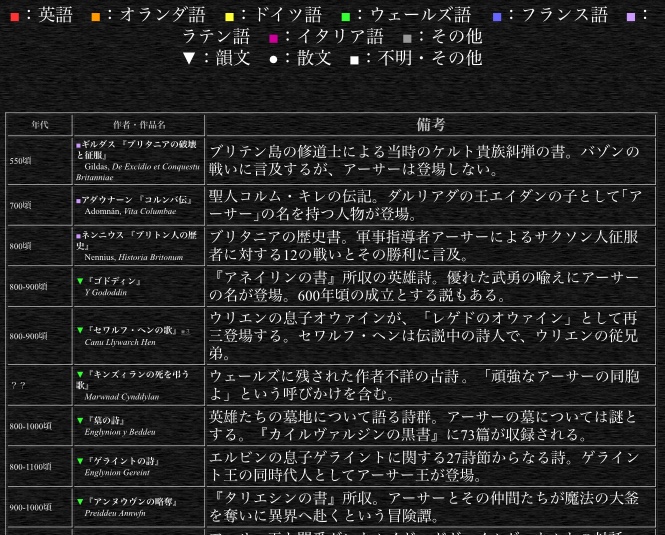
Task: Click the white circle 散文 legend symbol
Action: click(273, 59)
